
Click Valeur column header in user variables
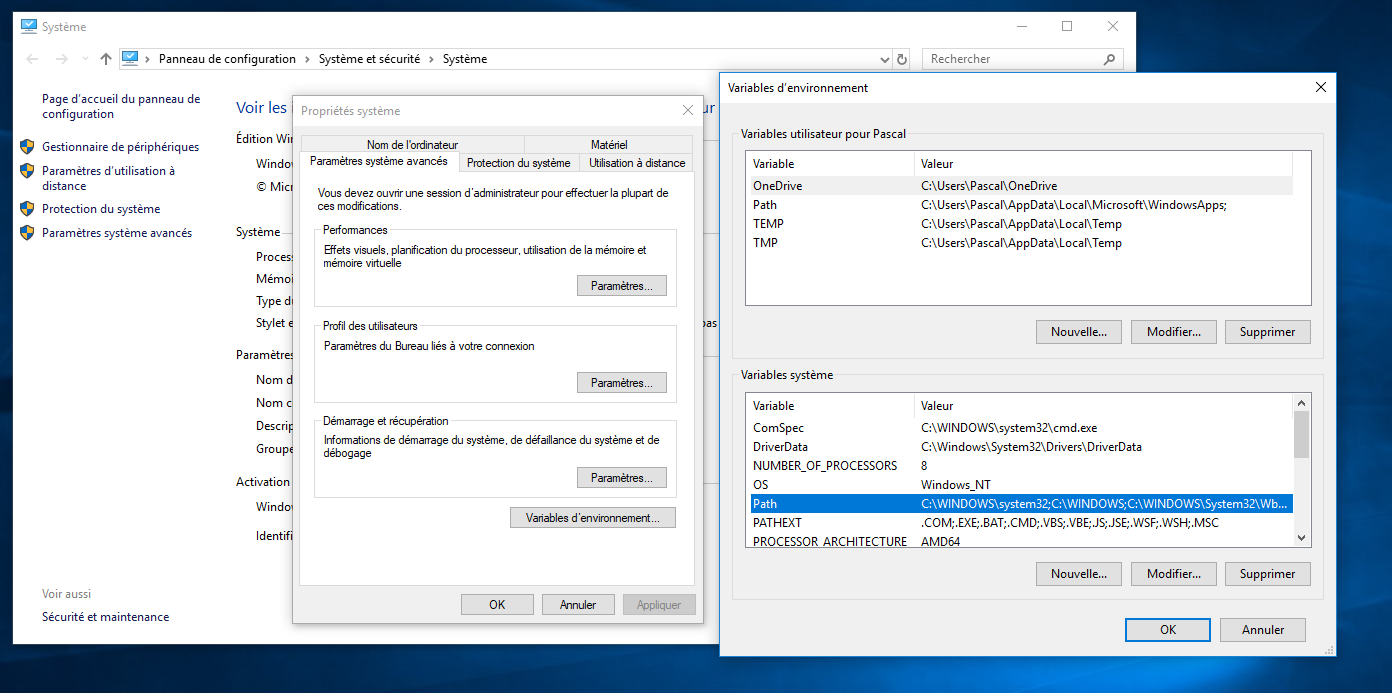click(1104, 164)
